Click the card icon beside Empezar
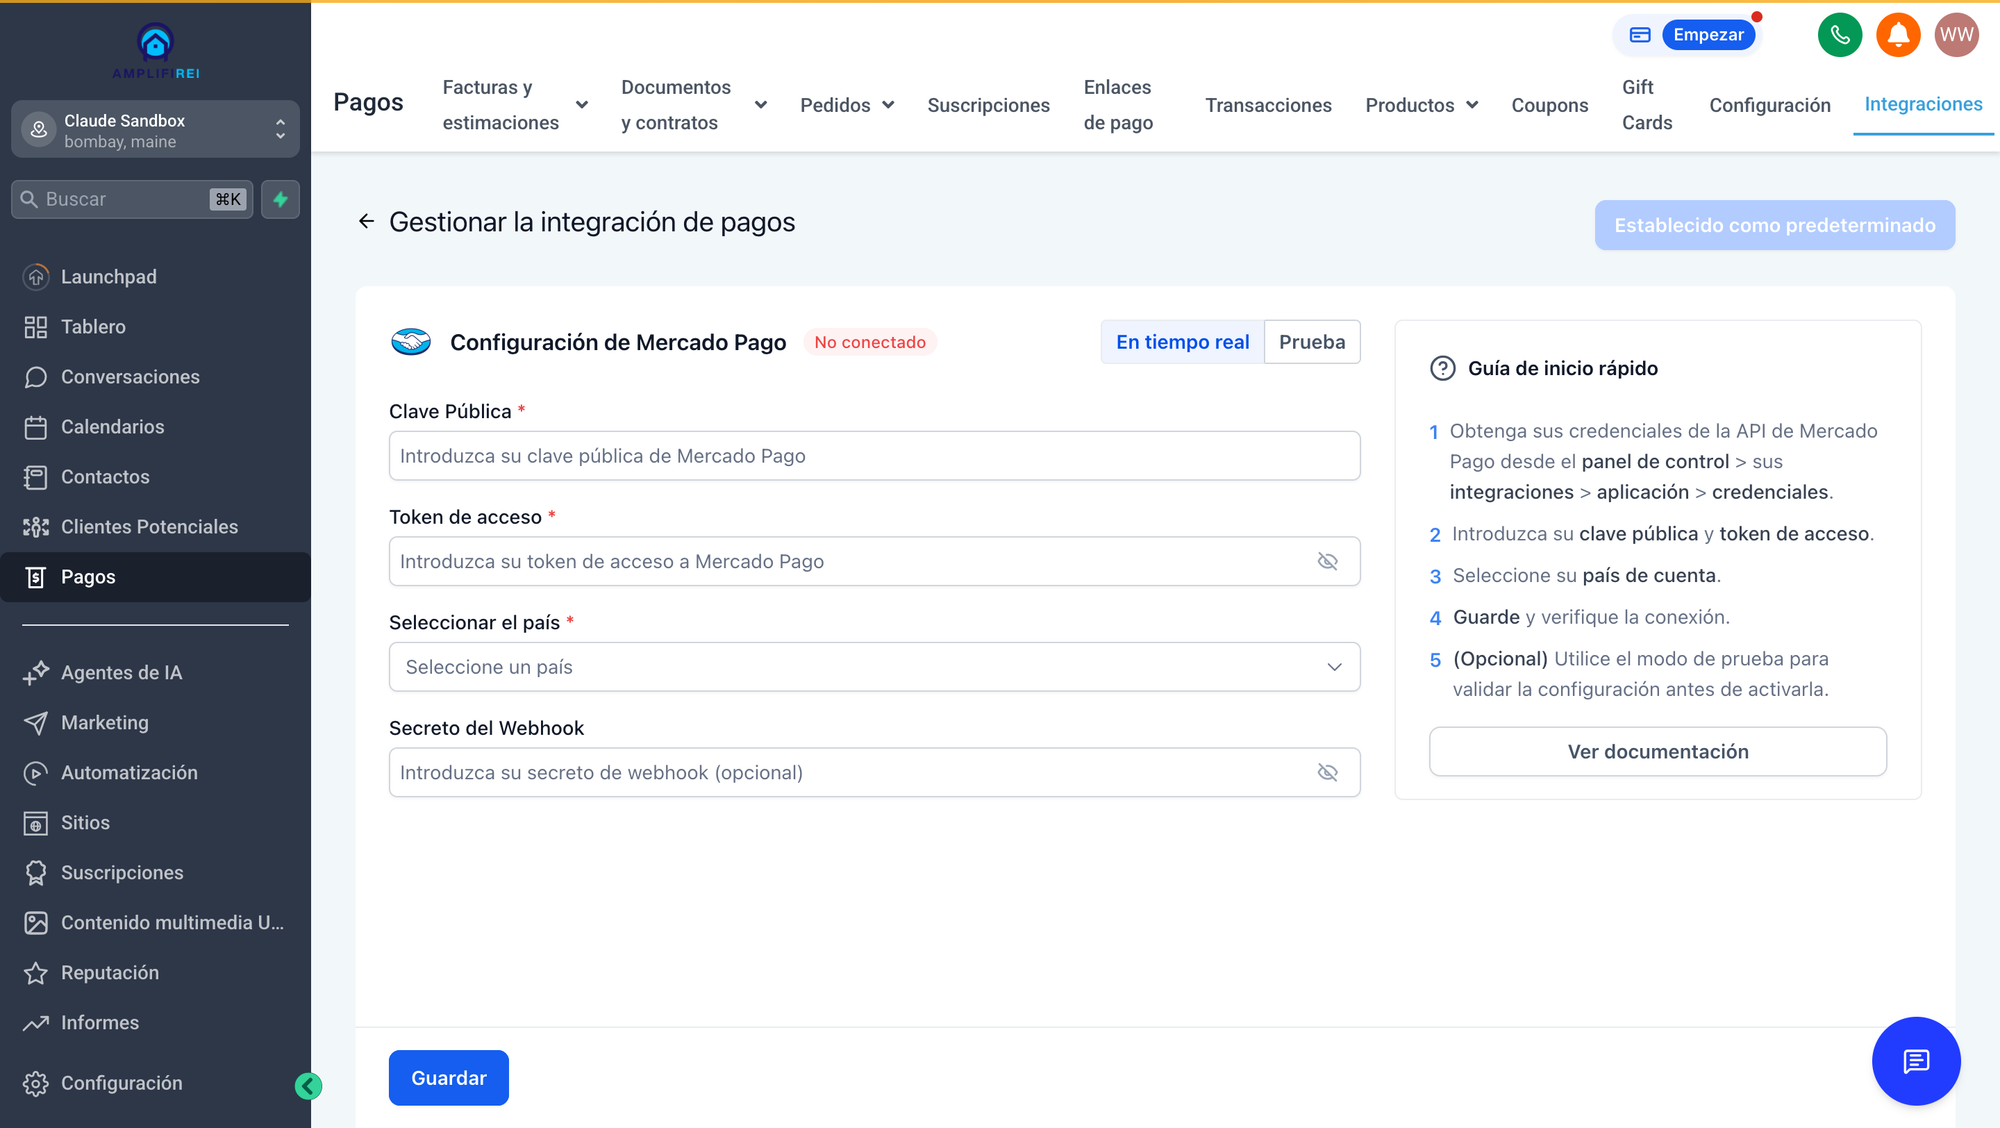 click(1640, 35)
